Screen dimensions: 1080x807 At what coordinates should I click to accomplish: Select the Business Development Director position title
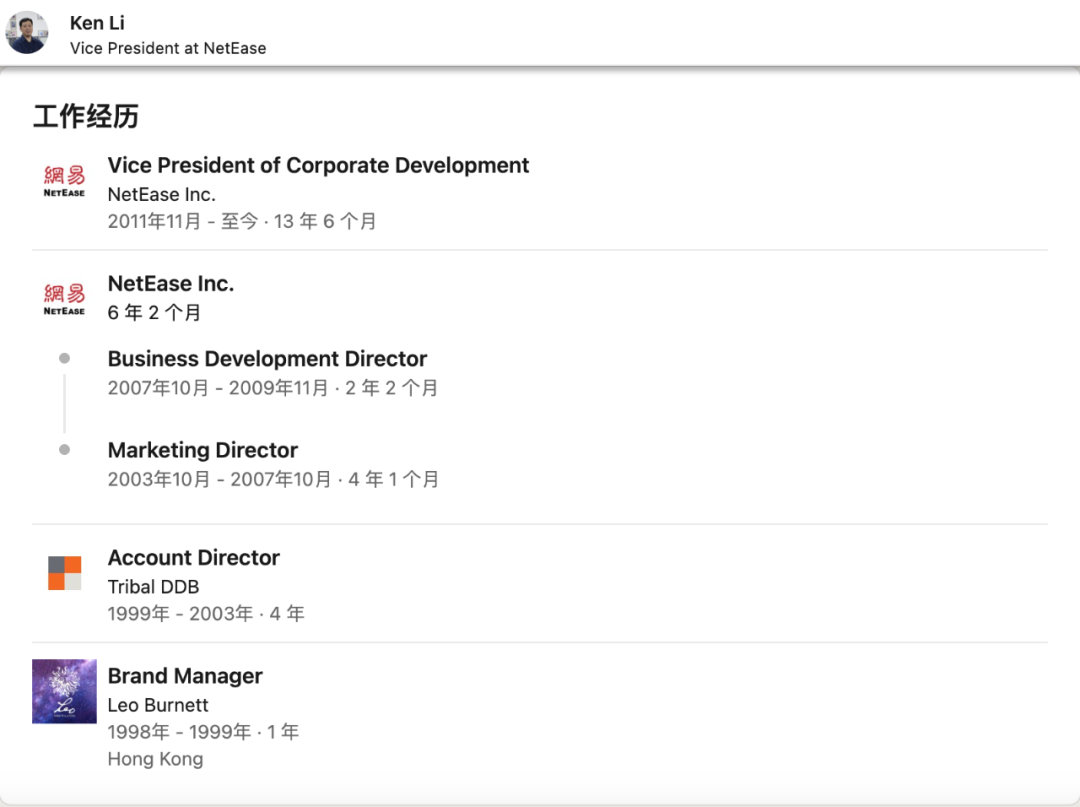click(x=267, y=359)
